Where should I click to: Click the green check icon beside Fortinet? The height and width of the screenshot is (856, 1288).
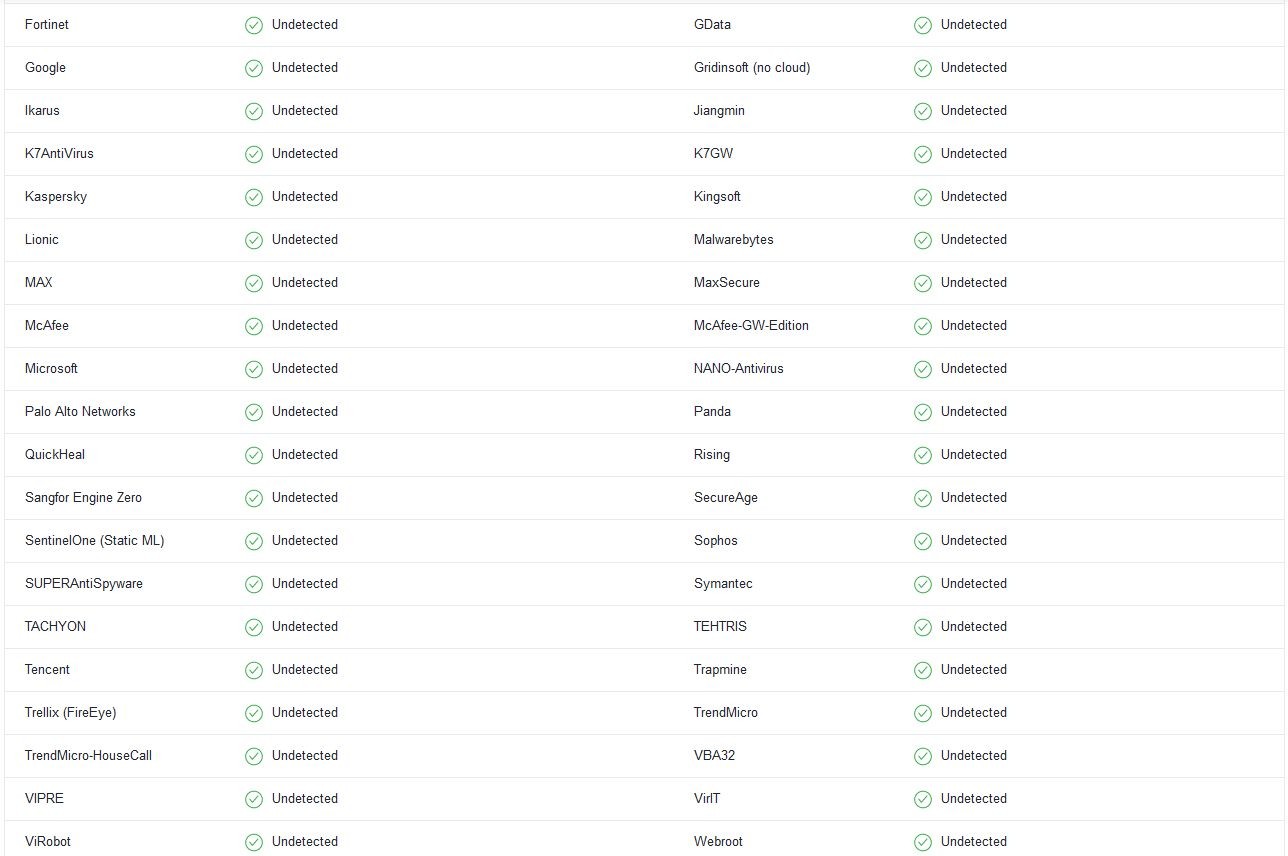[254, 25]
